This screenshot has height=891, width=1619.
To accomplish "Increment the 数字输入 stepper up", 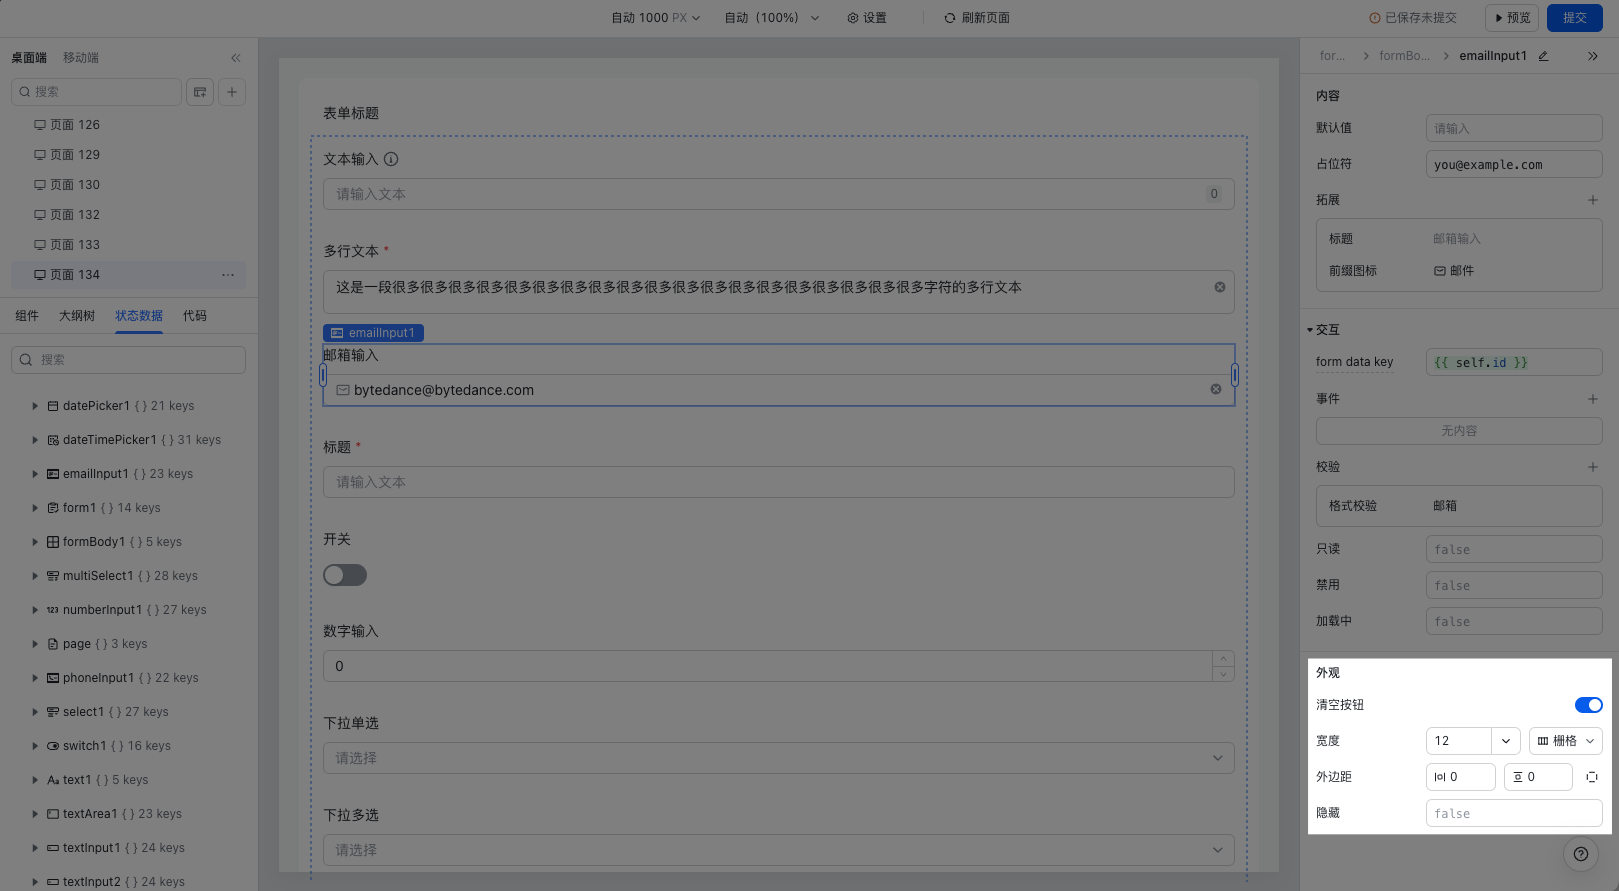I will tap(1223, 659).
